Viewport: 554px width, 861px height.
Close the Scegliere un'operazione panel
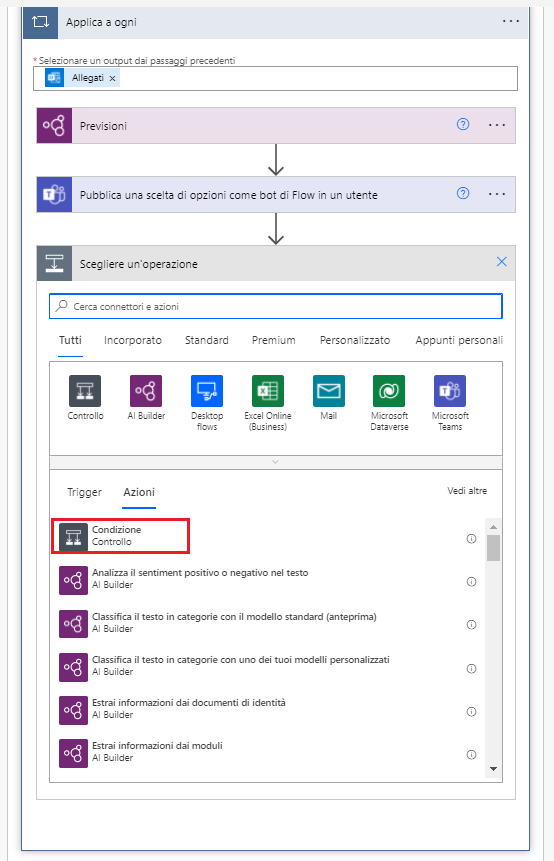(502, 262)
